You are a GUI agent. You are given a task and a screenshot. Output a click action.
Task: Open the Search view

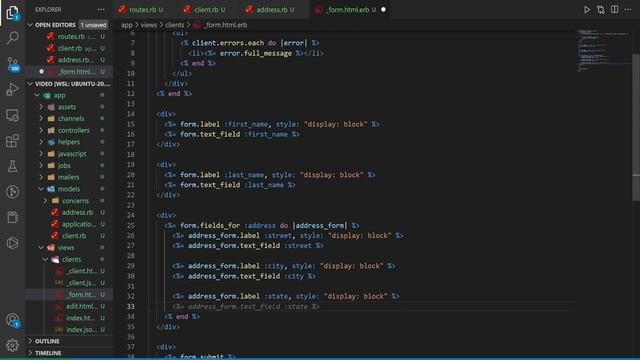[12, 38]
